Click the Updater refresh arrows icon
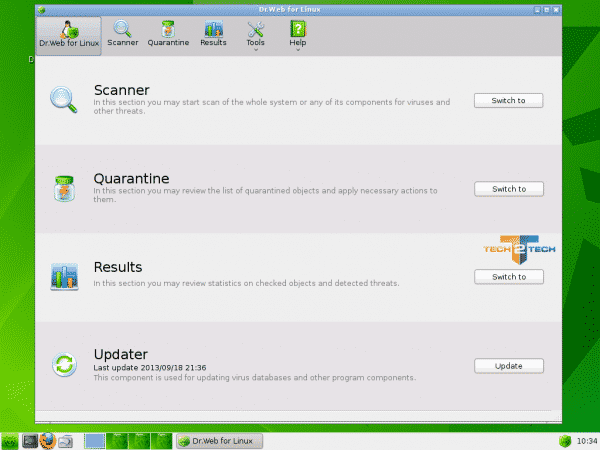Screen dimensions: 600x450 coord(64,364)
